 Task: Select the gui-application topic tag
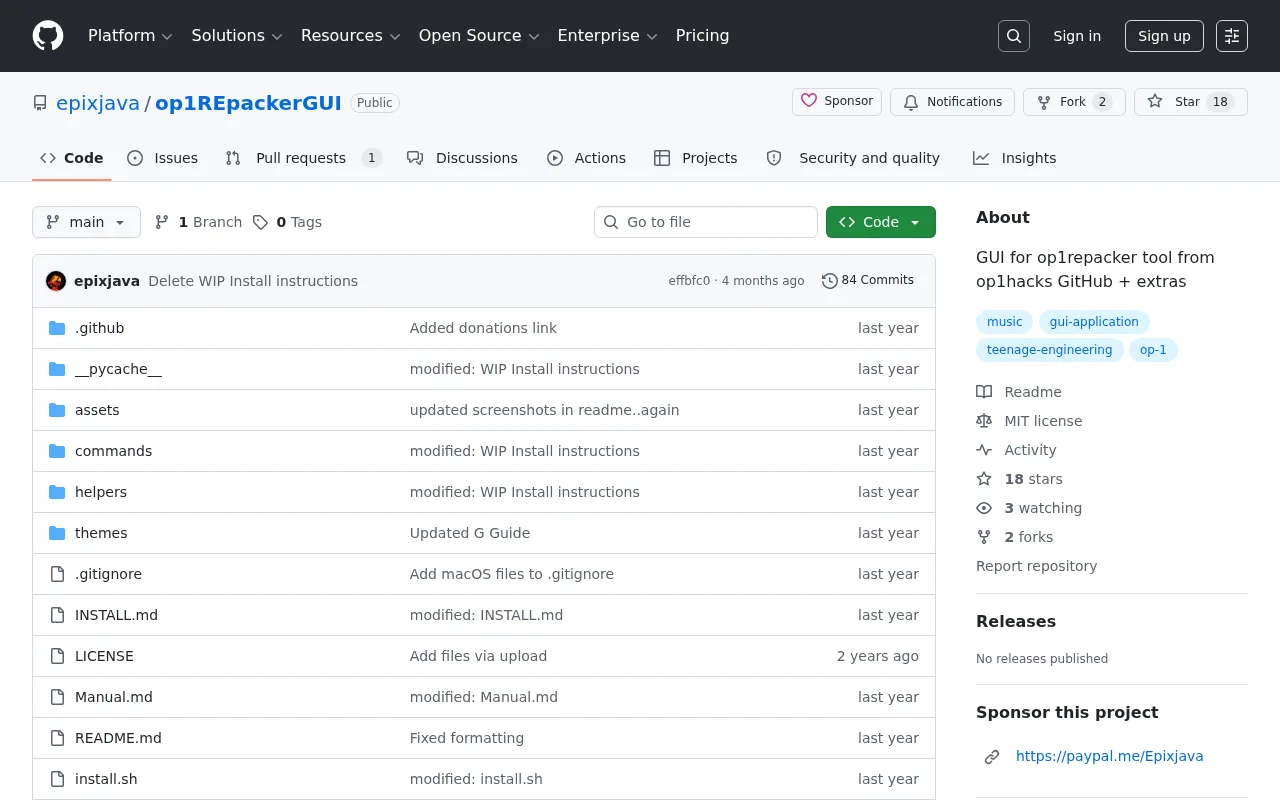[x=1094, y=322]
